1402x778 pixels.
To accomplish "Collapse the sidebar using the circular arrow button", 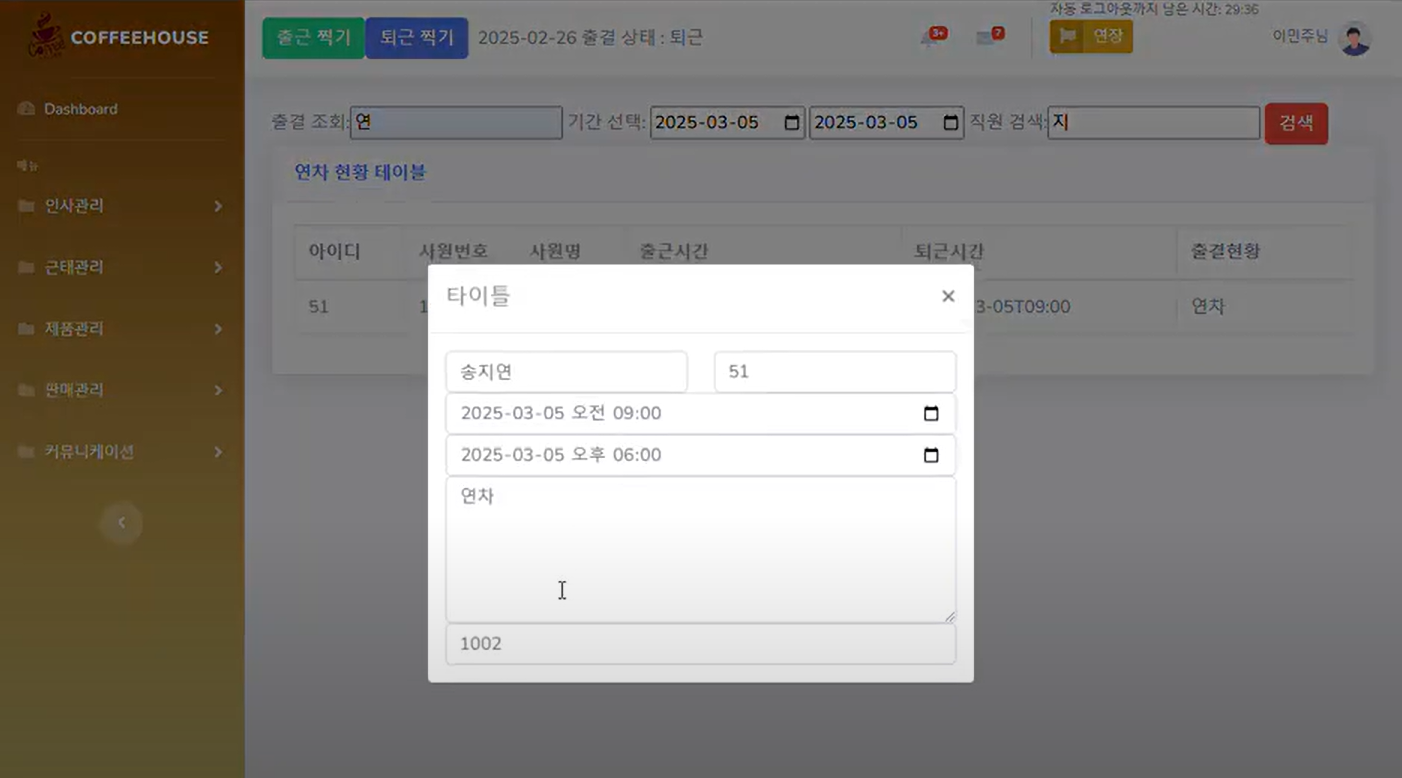I will (x=121, y=523).
